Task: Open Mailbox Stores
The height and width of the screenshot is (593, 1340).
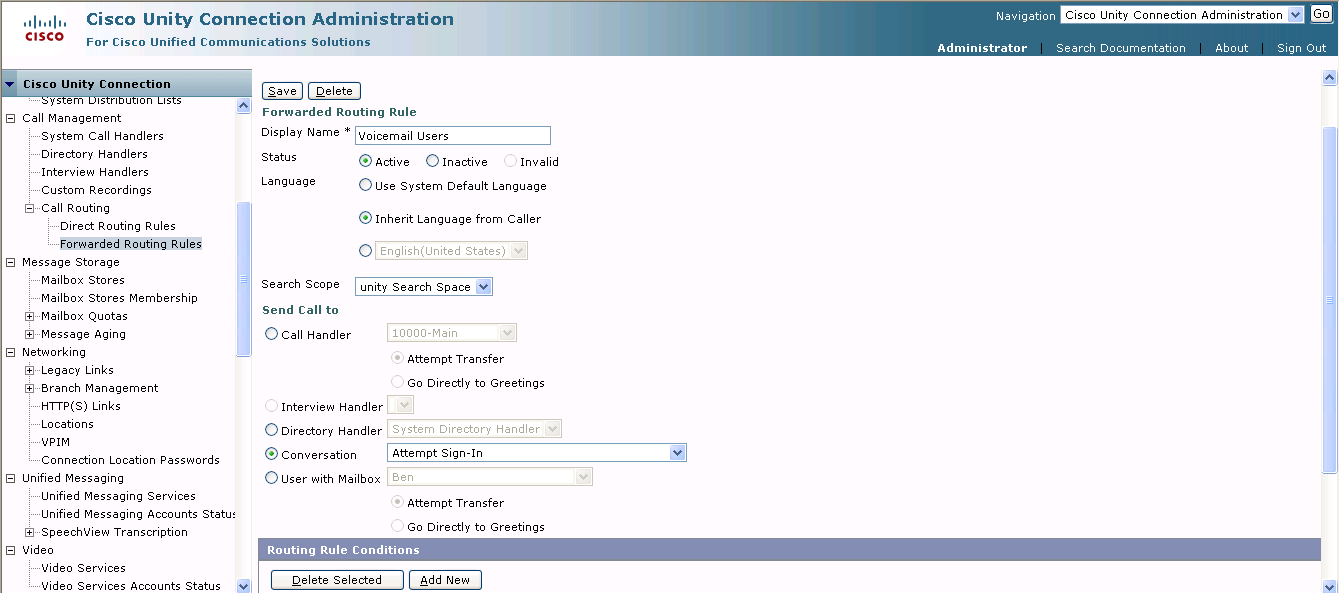Action: click(x=83, y=280)
